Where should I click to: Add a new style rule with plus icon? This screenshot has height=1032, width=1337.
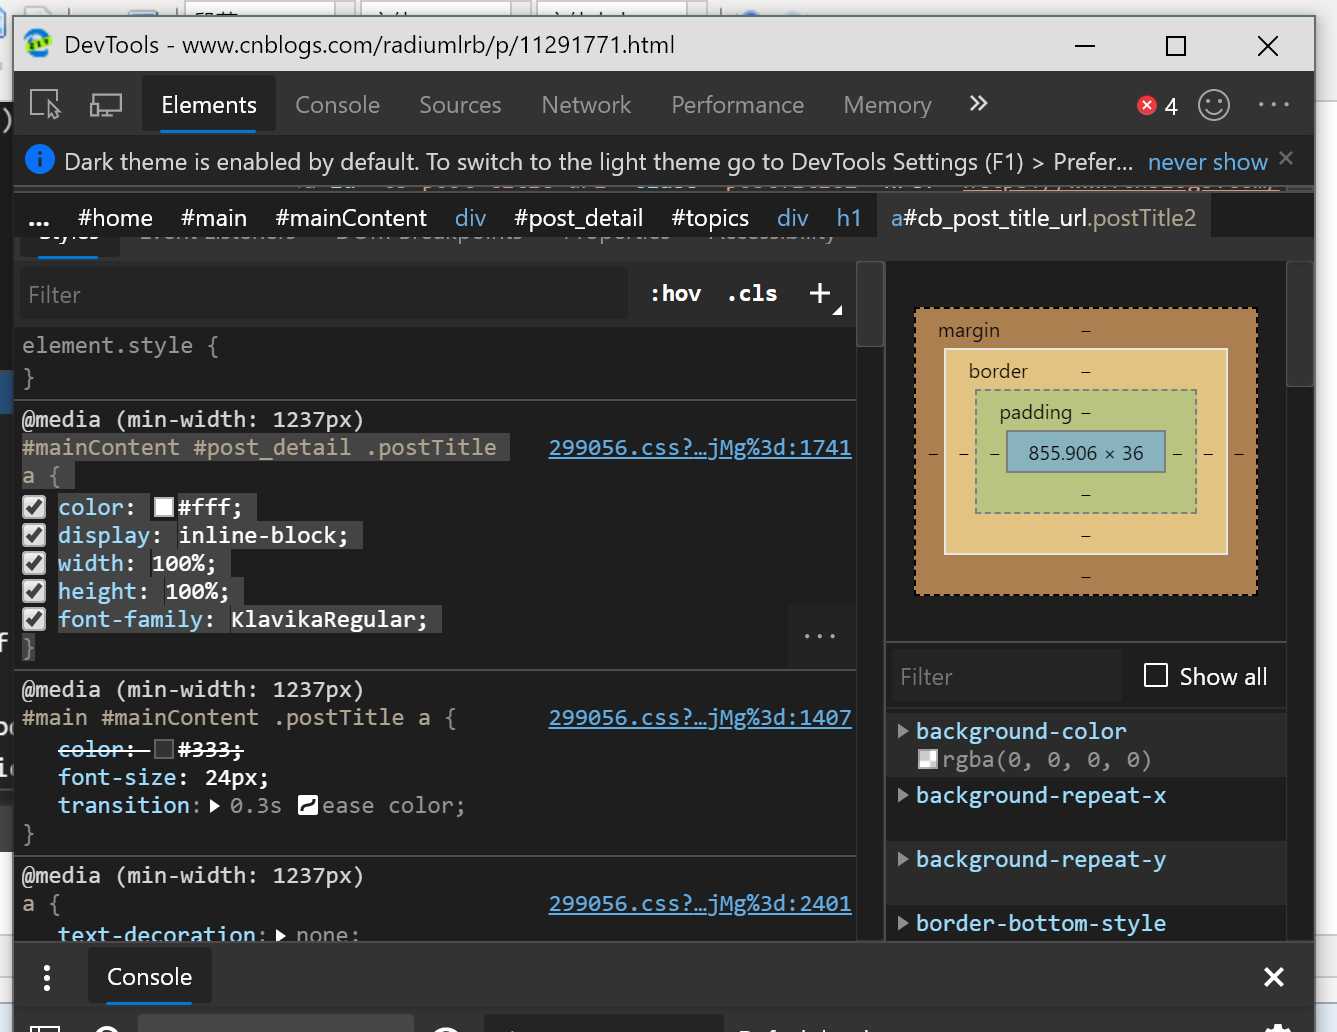coord(820,293)
